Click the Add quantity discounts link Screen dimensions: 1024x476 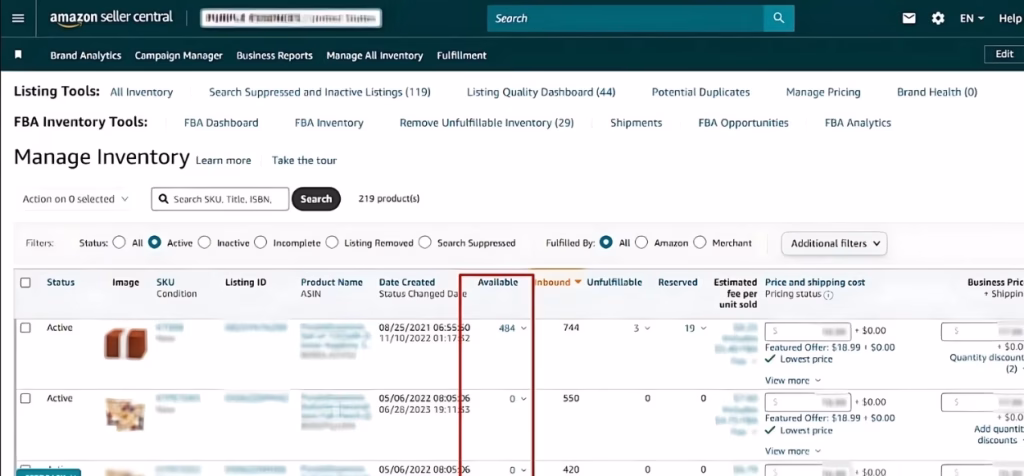[x=997, y=434]
